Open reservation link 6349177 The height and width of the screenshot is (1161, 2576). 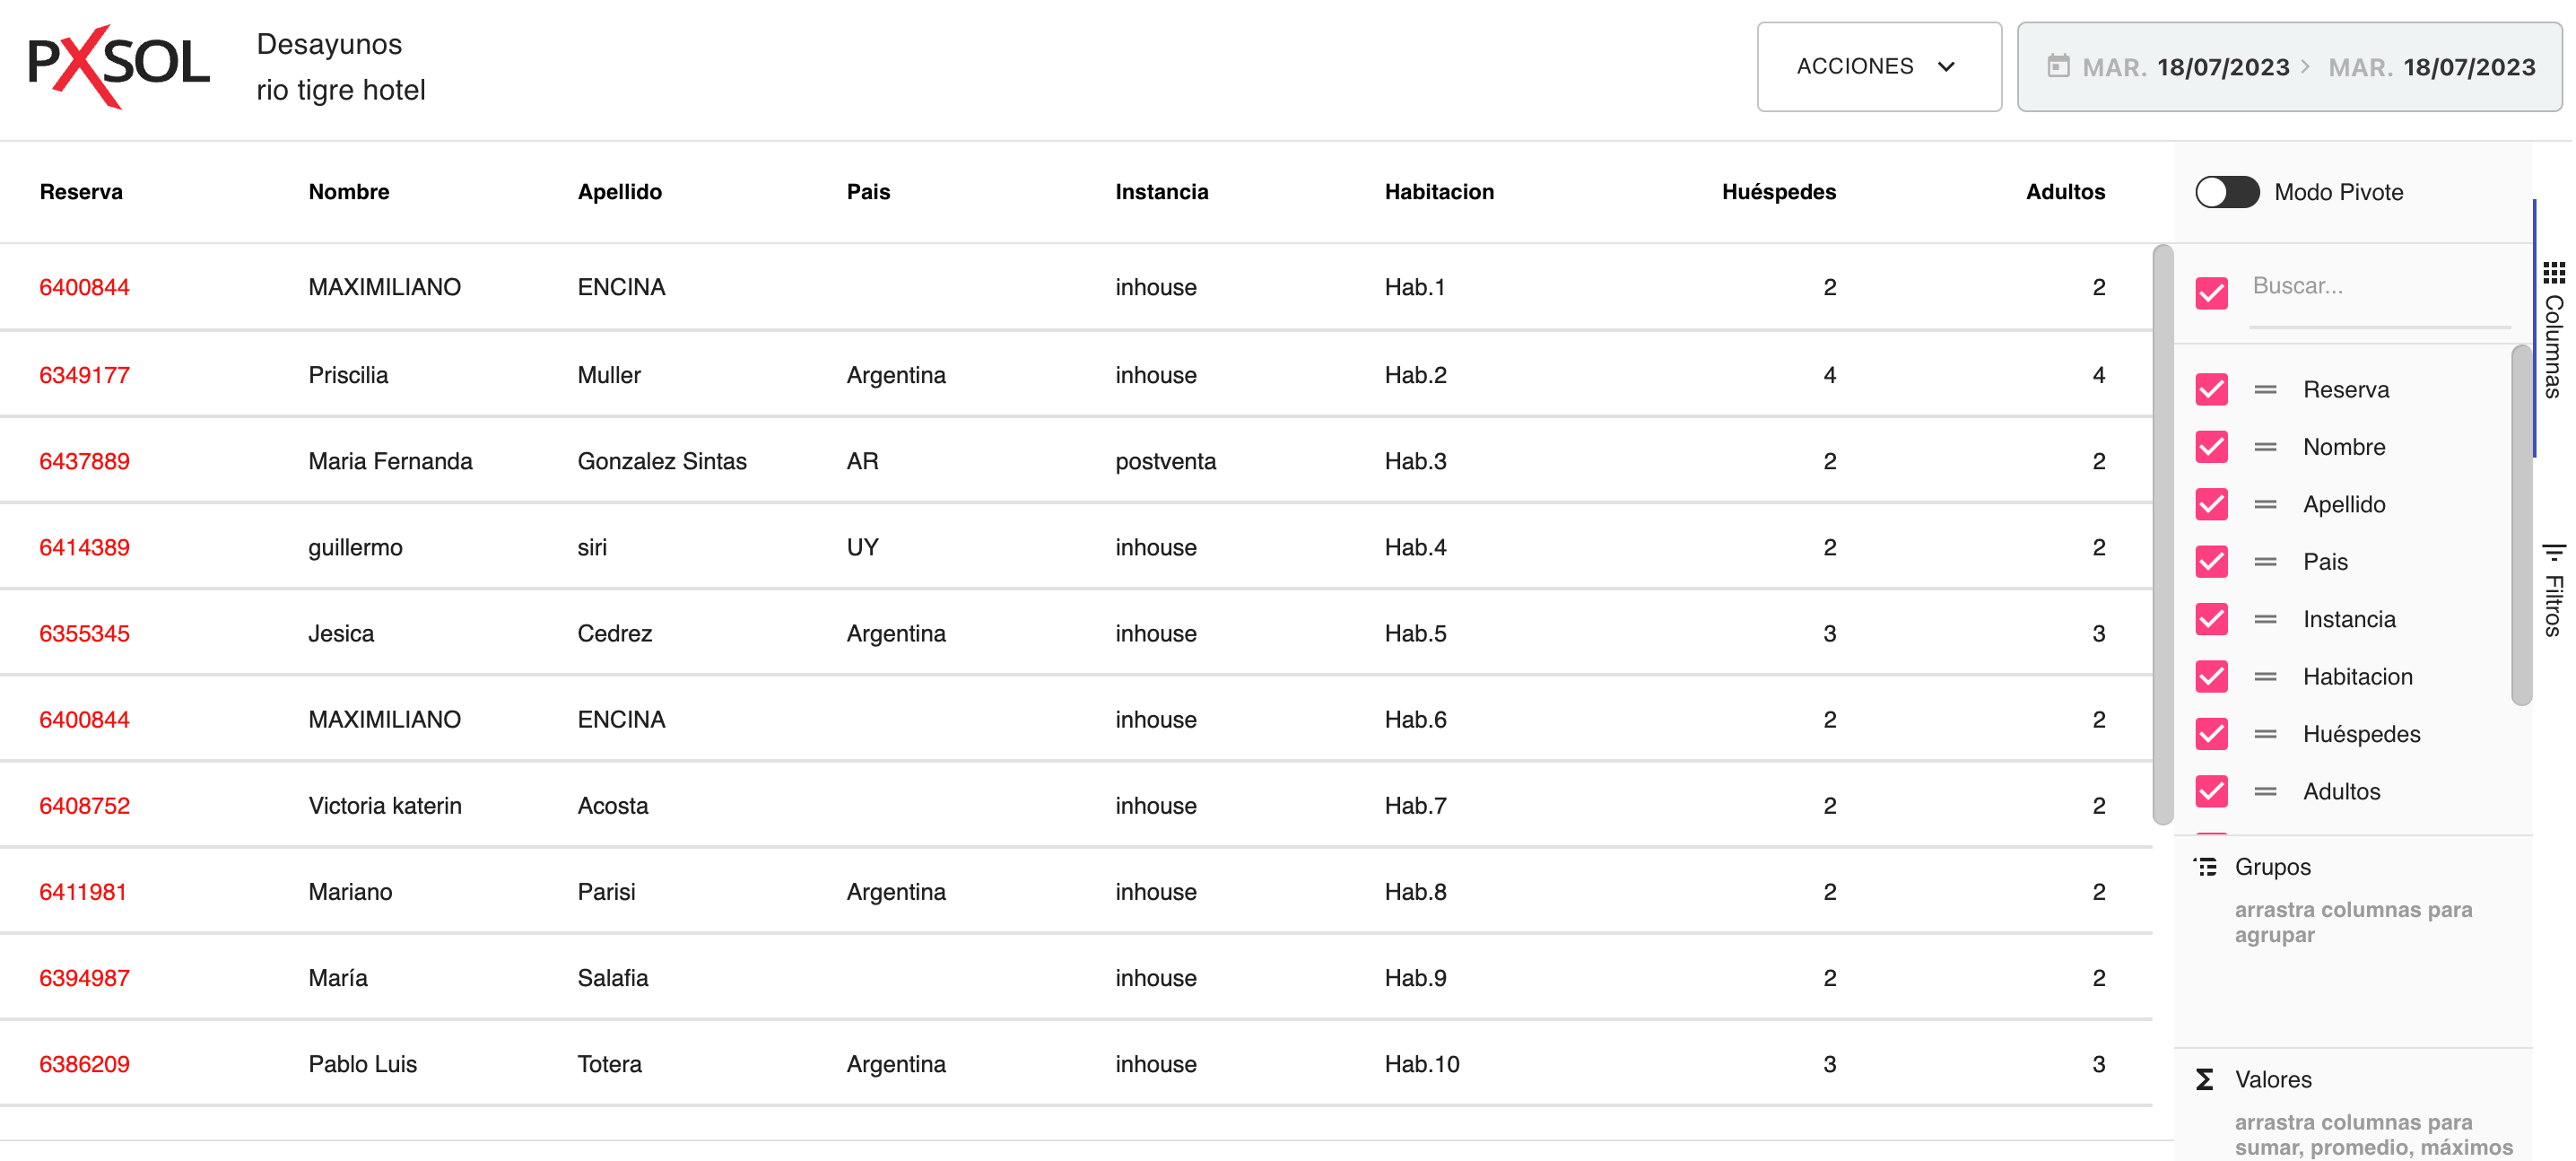(84, 375)
